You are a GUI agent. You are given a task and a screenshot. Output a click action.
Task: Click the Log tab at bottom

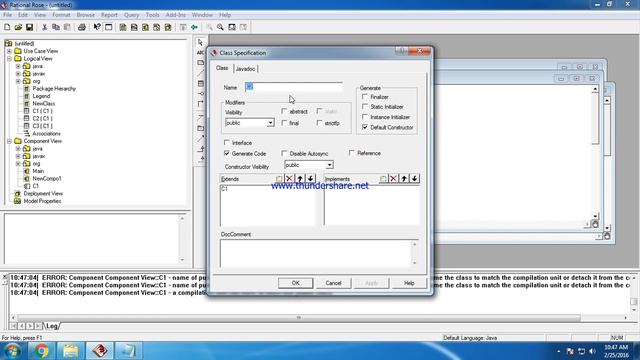52,326
